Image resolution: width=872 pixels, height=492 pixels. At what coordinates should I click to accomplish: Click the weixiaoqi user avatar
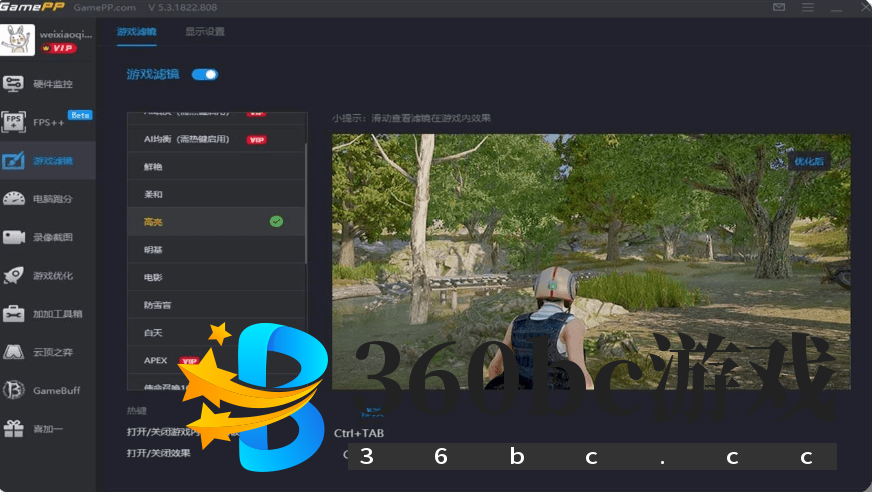click(18, 41)
